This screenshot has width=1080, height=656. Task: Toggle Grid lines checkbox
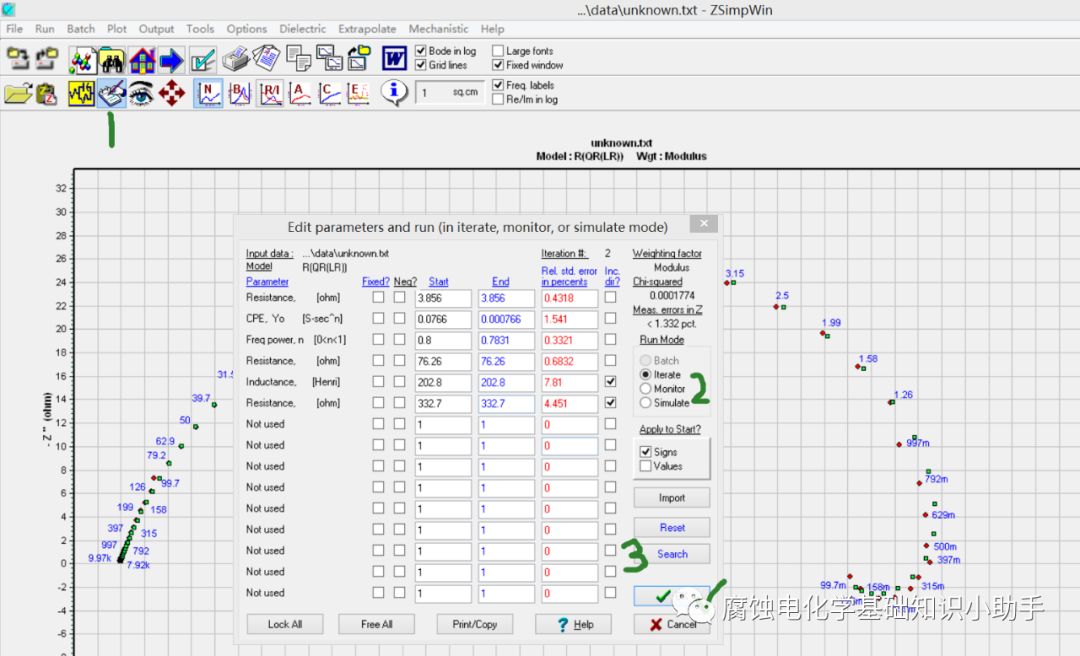click(421, 65)
